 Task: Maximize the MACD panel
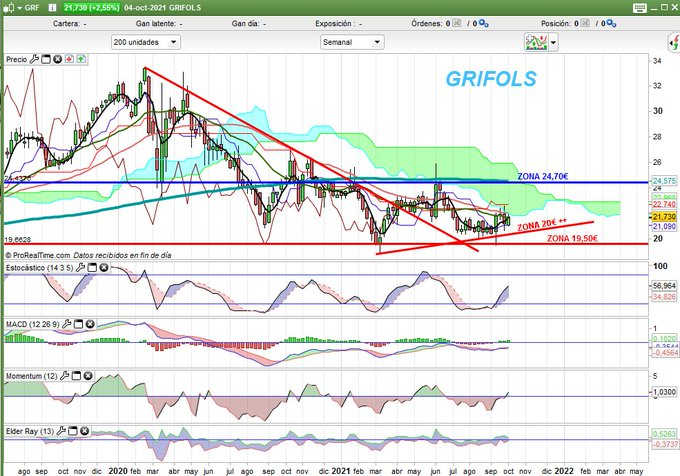(78, 324)
